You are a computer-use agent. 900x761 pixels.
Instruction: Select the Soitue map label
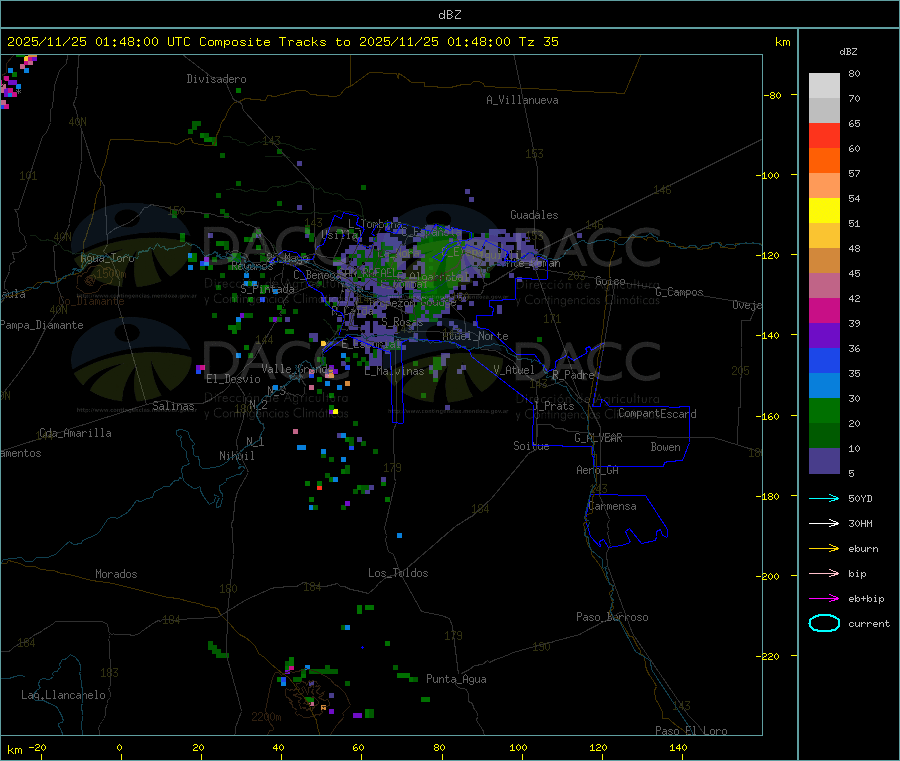[531, 446]
